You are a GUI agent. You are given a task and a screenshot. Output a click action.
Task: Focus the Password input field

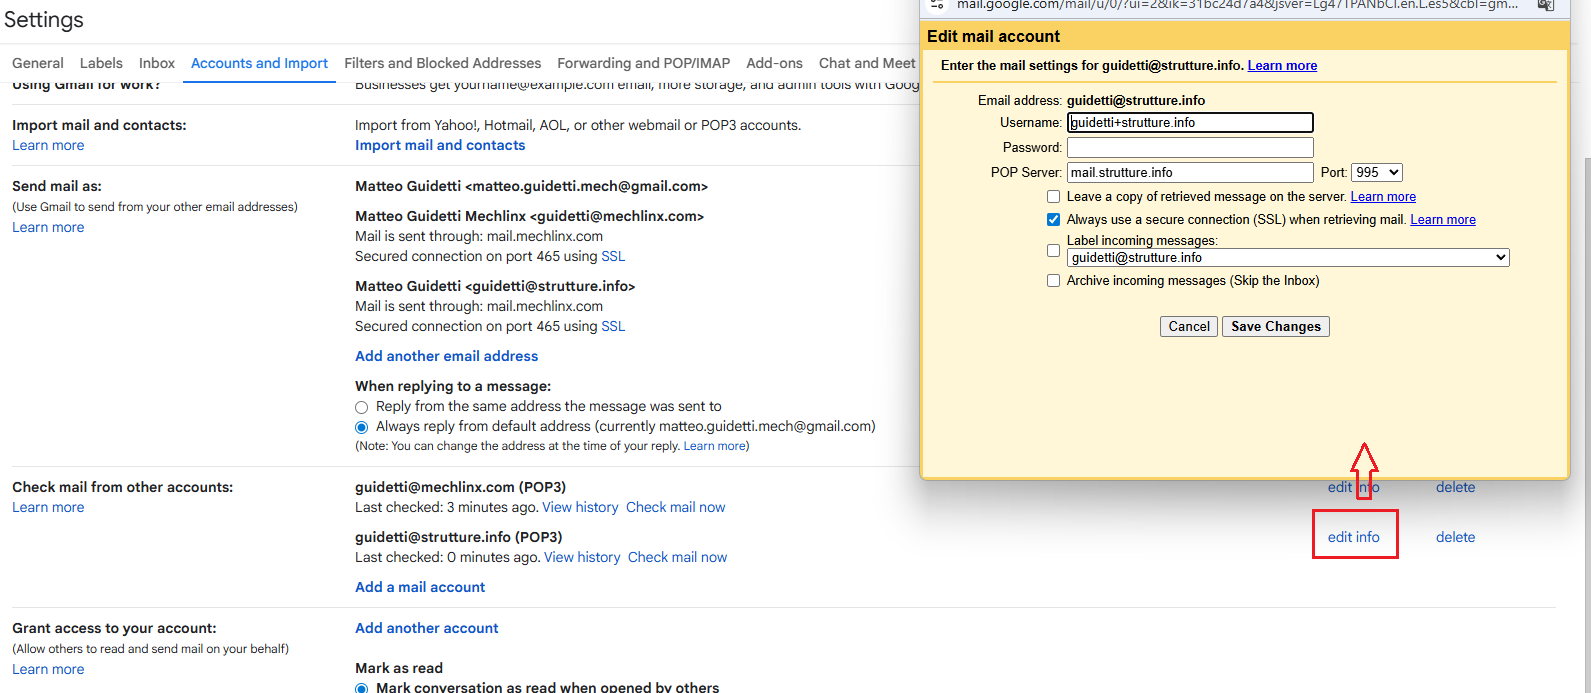pyautogui.click(x=1189, y=148)
